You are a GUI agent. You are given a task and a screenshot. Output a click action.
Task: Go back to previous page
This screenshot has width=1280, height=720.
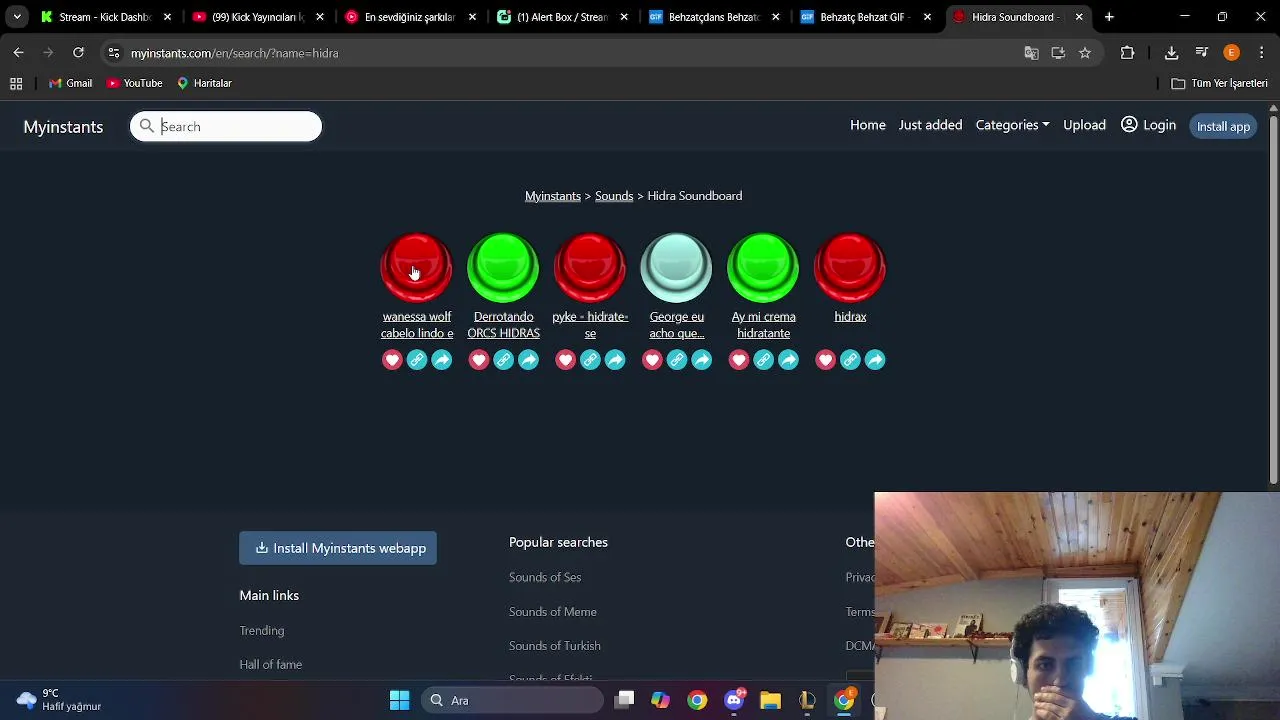[x=18, y=53]
